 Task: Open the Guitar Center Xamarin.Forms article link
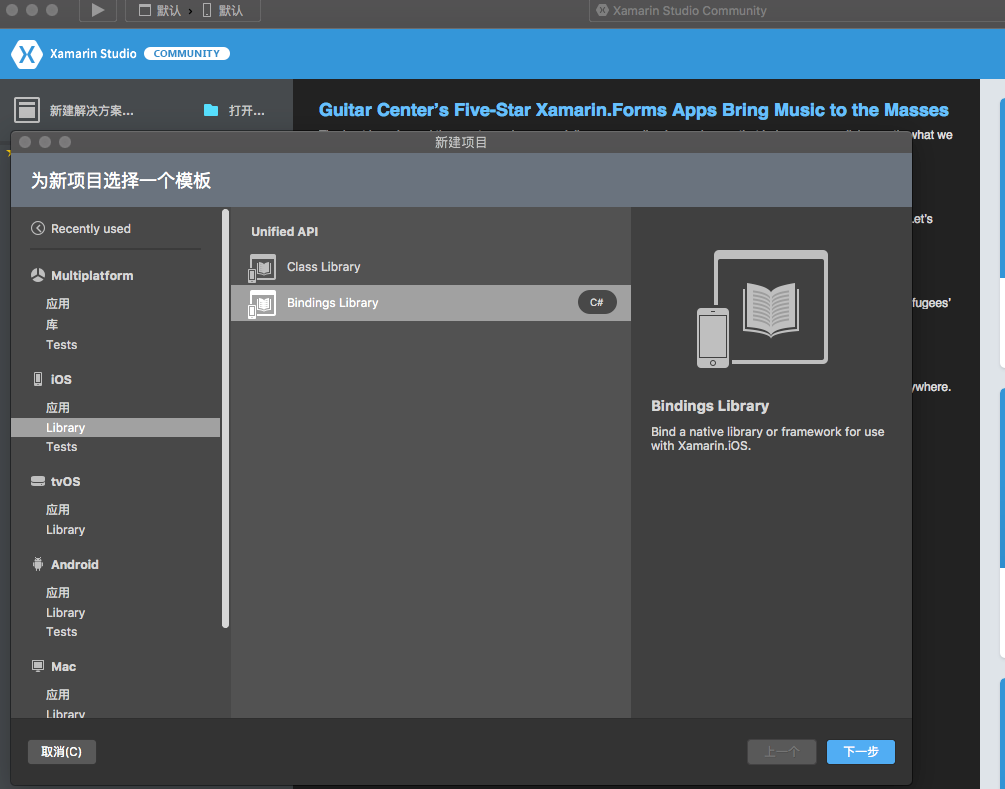pyautogui.click(x=633, y=110)
